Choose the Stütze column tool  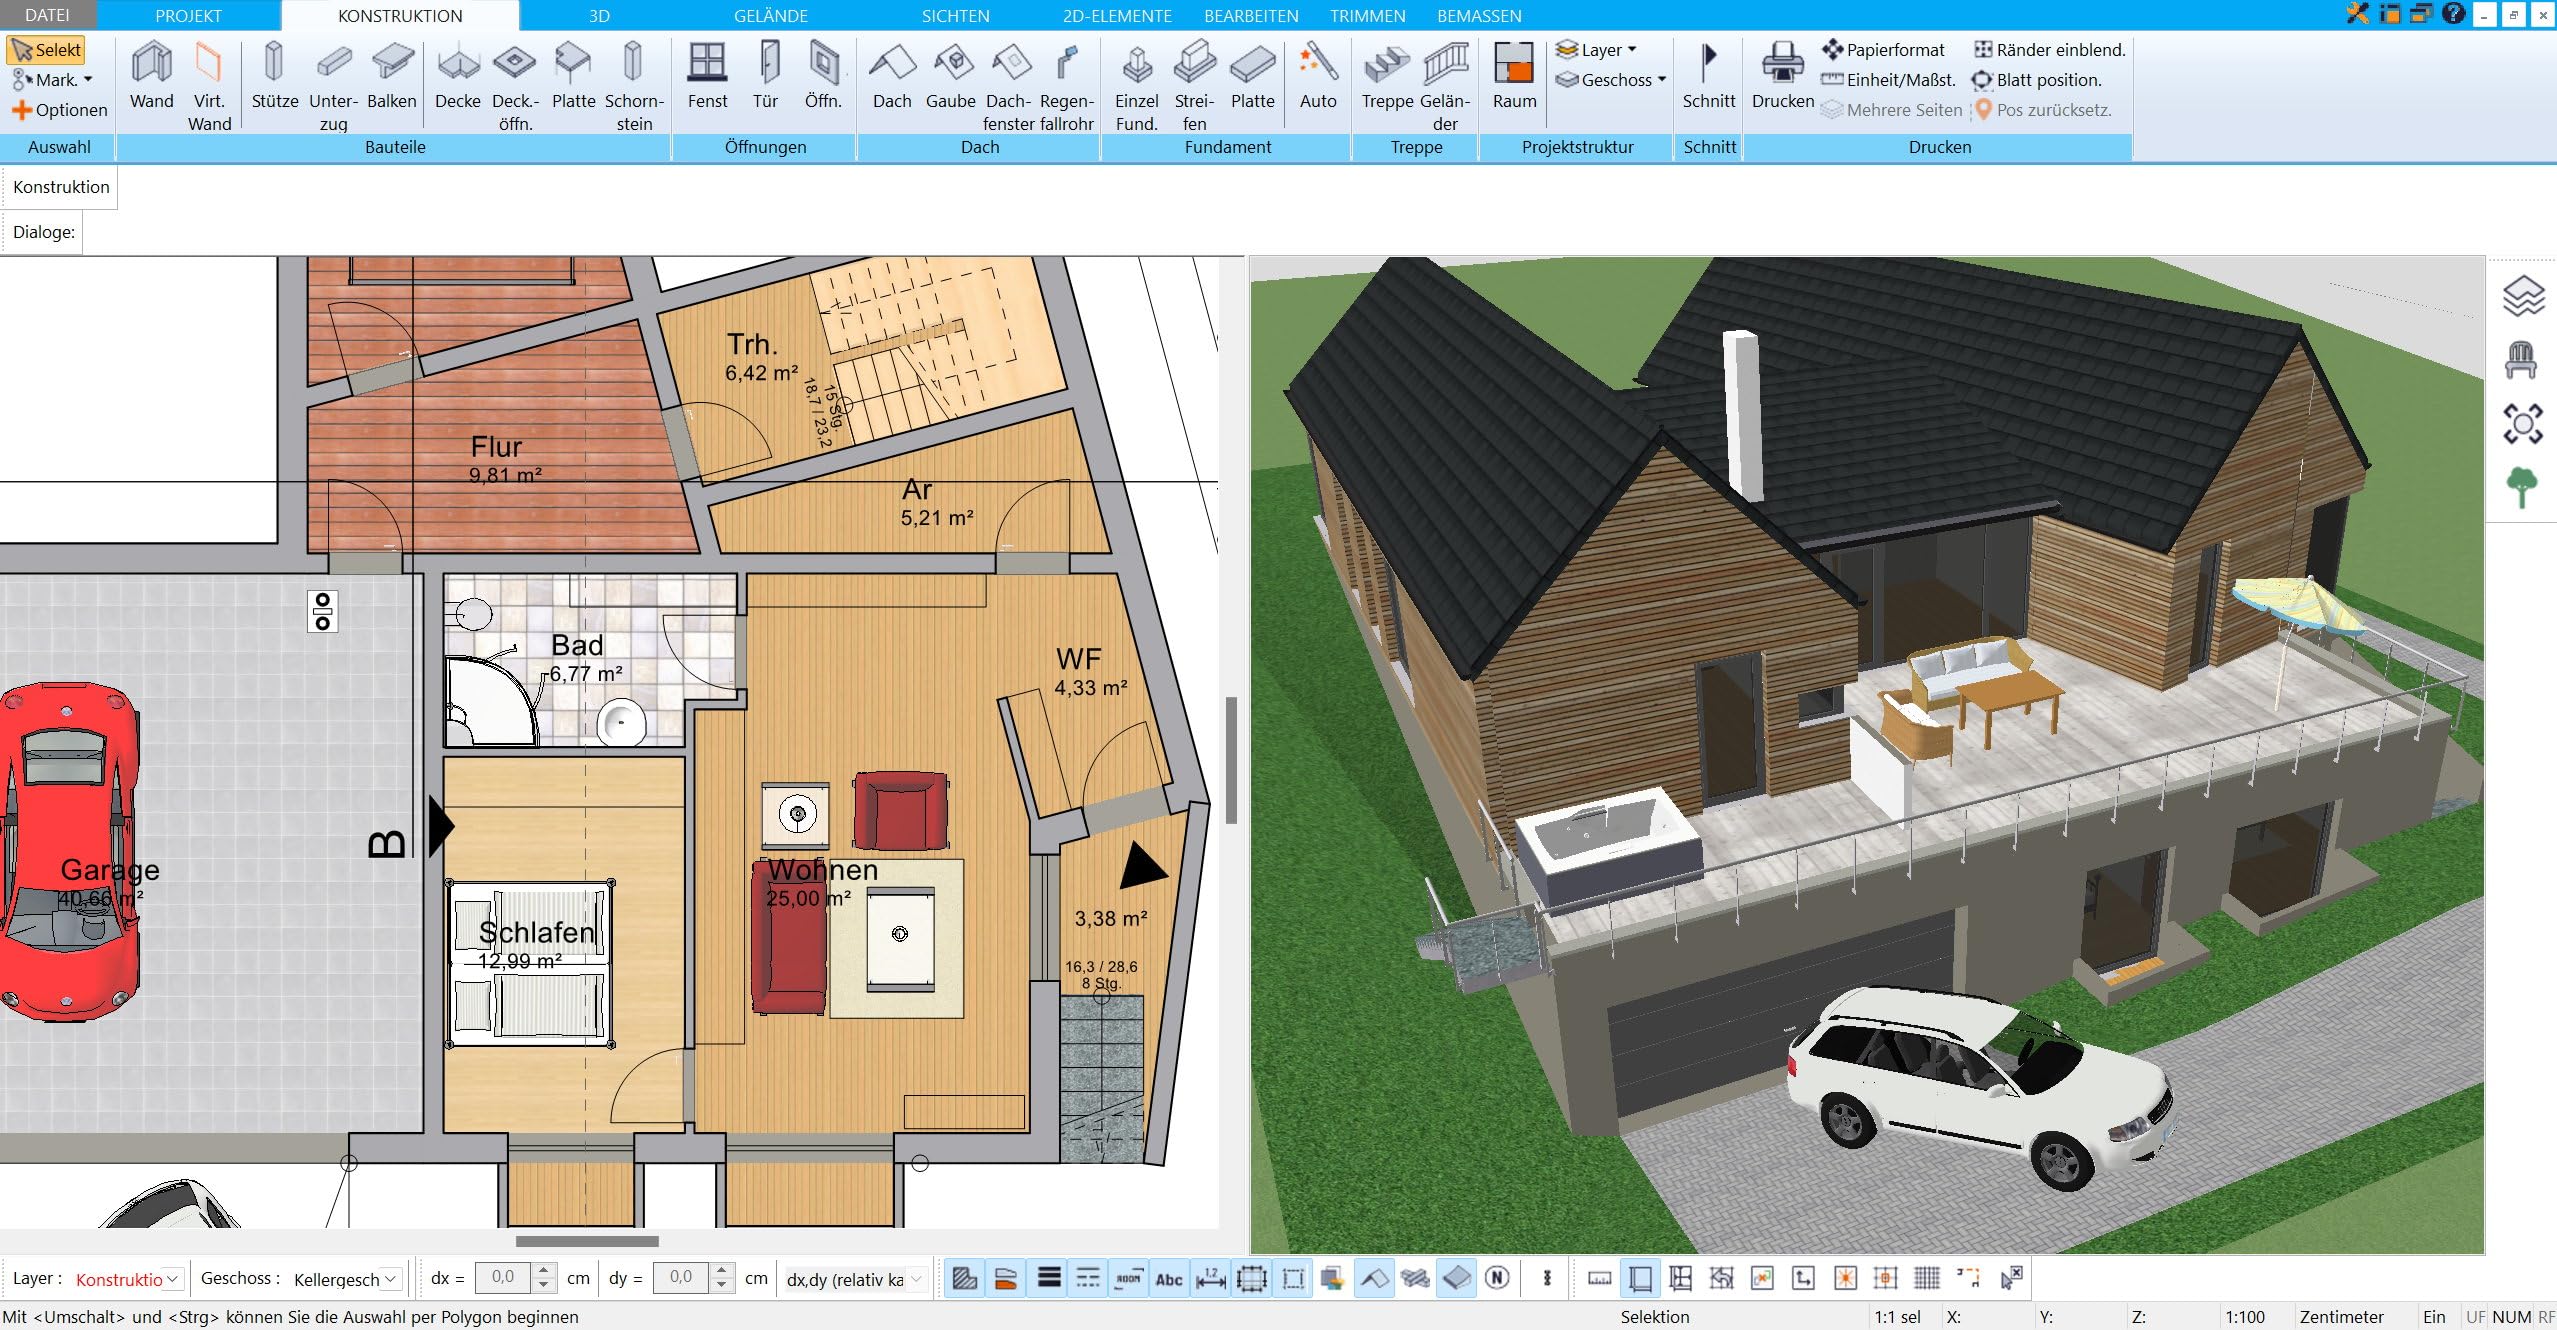[x=274, y=76]
